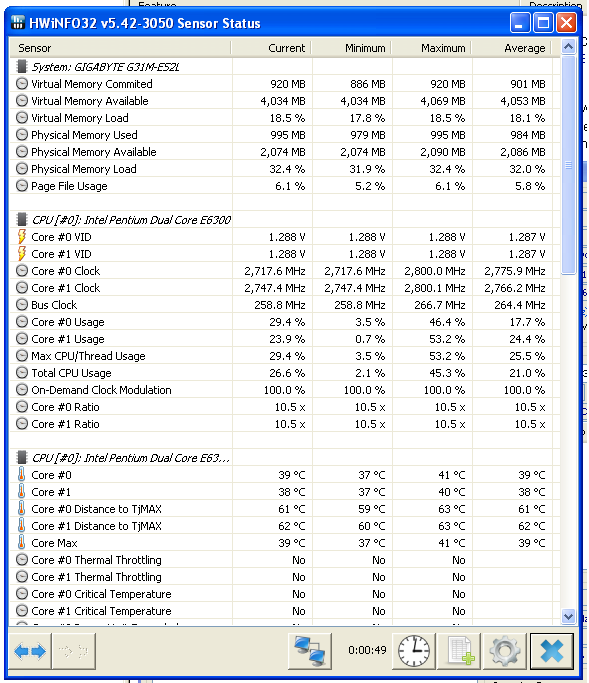Start logging with the sheet-plus icon
Image resolution: width=589 pixels, height=683 pixels.
tap(460, 651)
